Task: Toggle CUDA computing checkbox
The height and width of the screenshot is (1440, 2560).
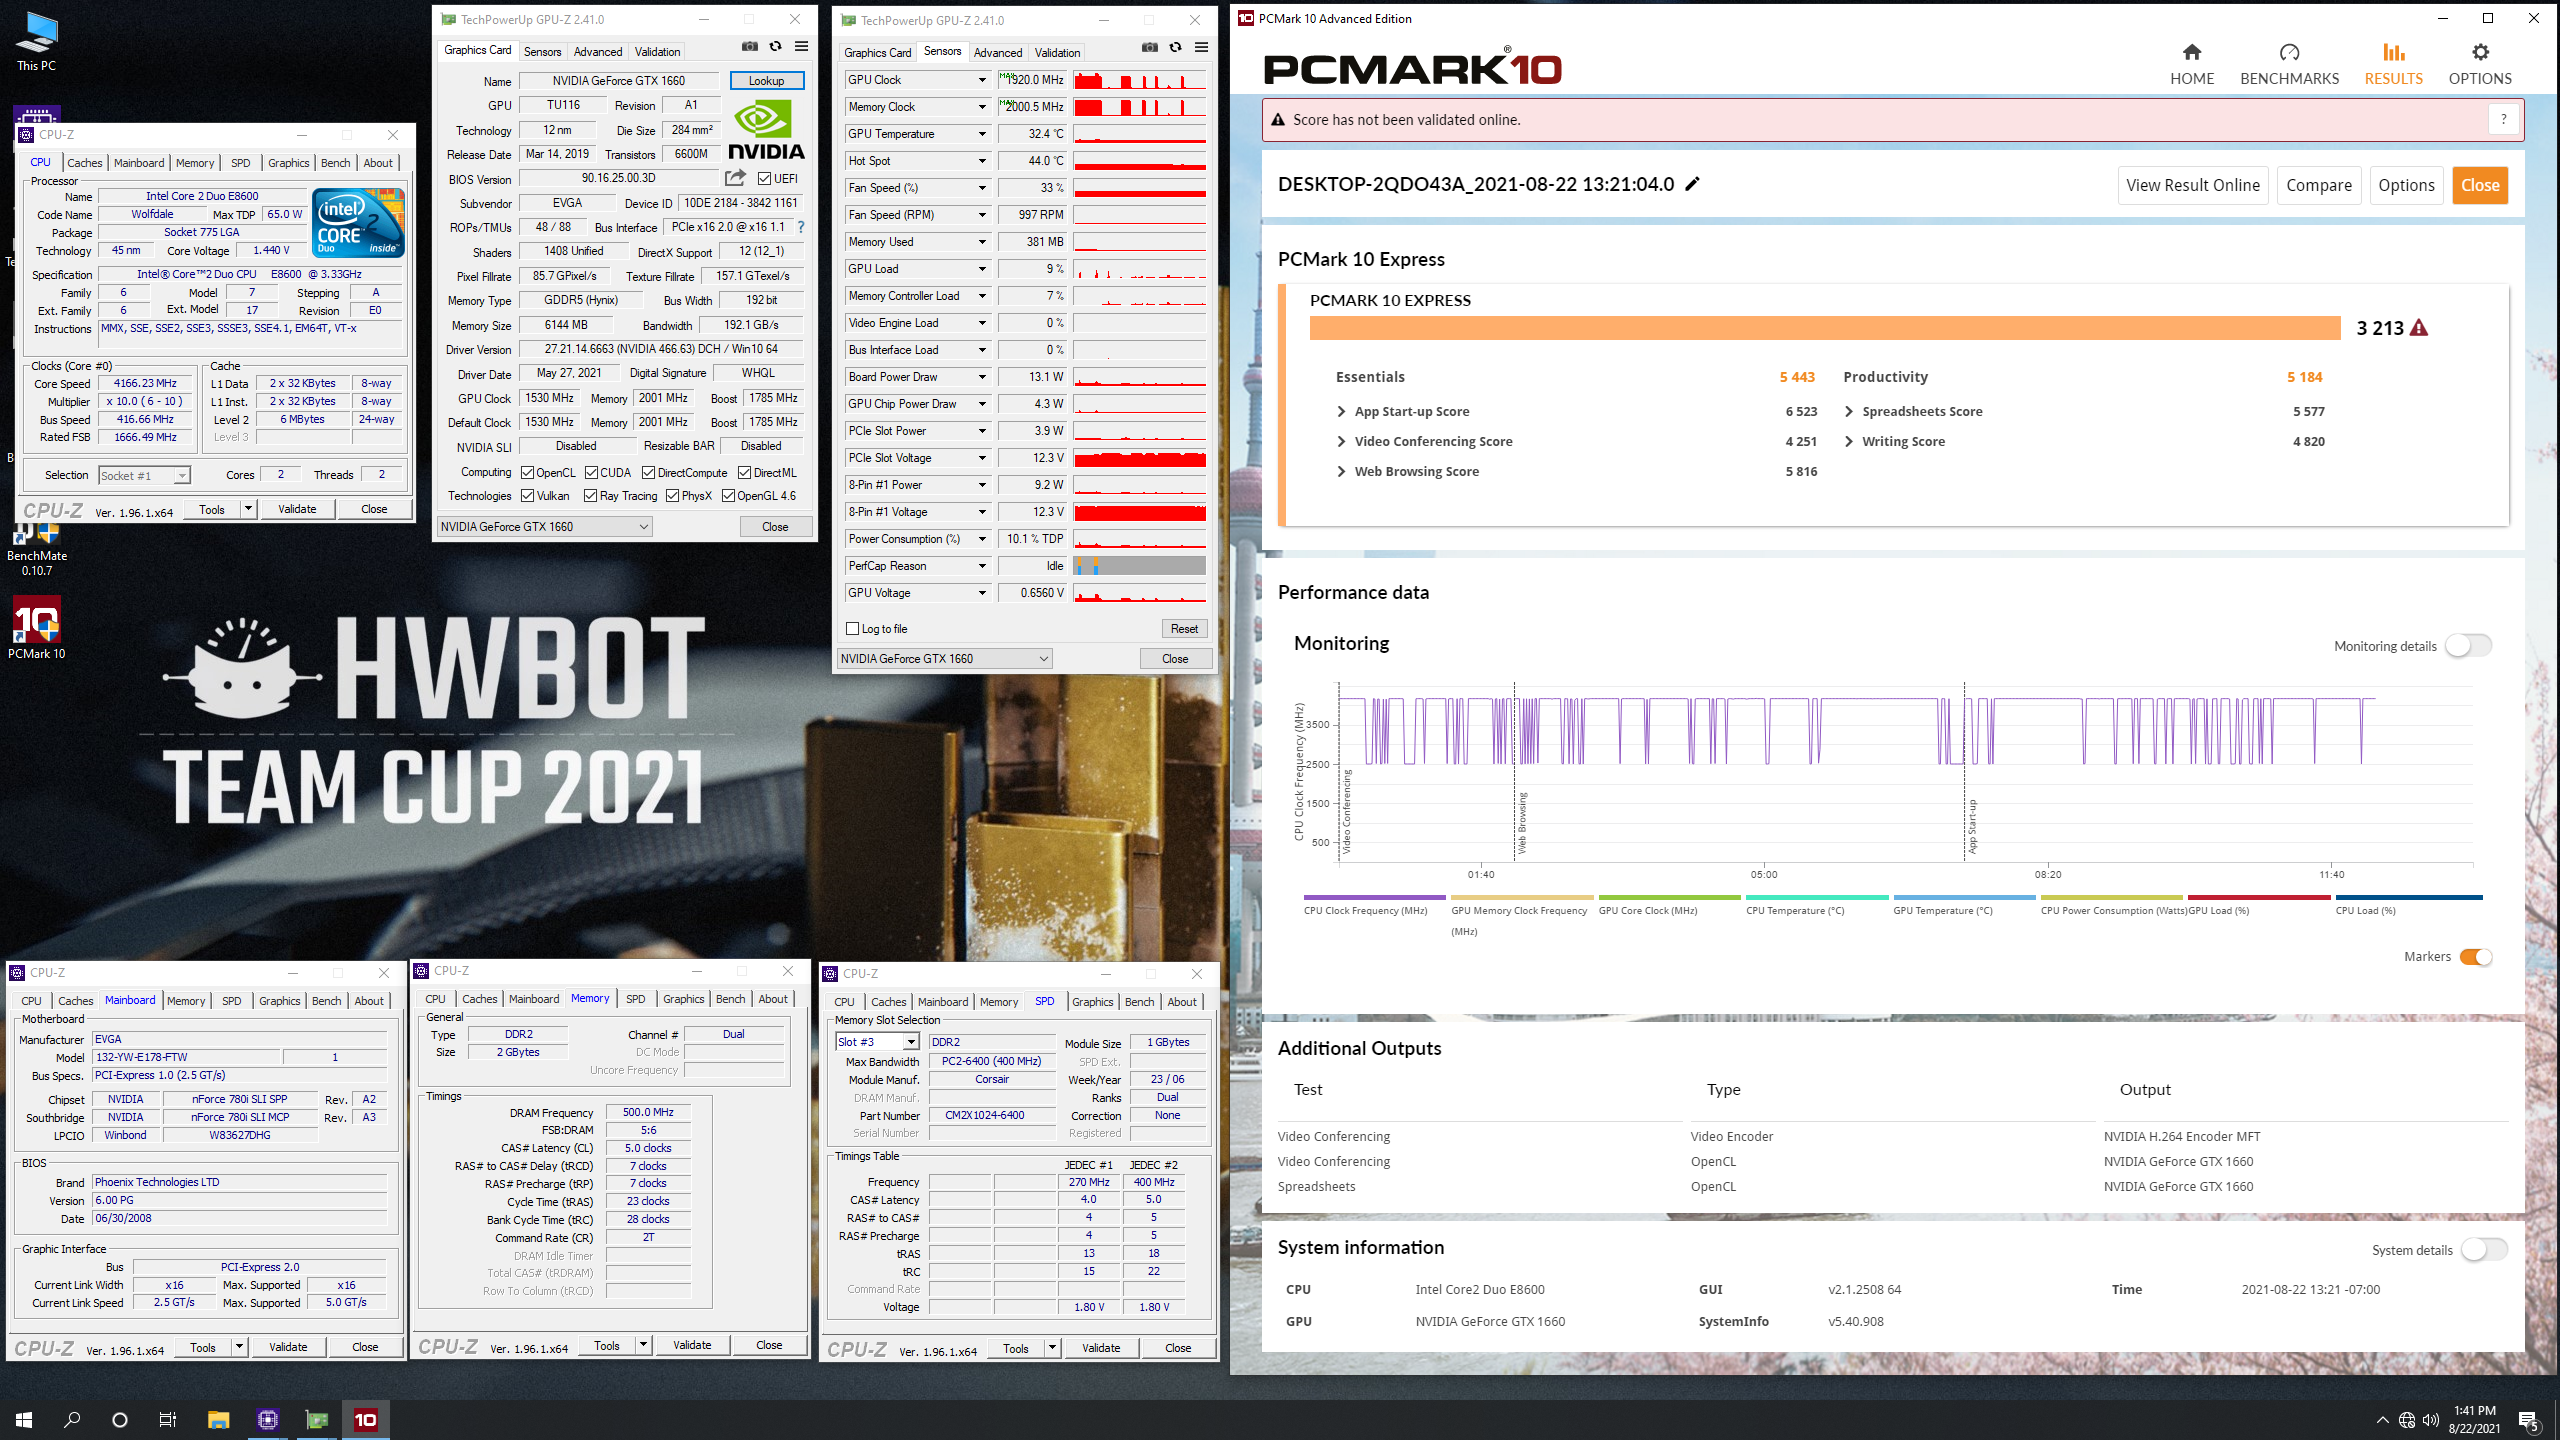Action: click(x=591, y=473)
